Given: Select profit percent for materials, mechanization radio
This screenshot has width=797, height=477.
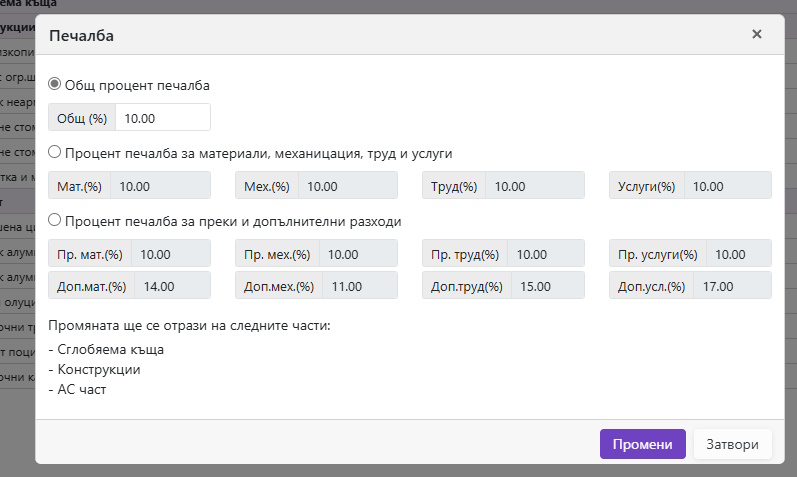Looking at the screenshot, I should [55, 153].
